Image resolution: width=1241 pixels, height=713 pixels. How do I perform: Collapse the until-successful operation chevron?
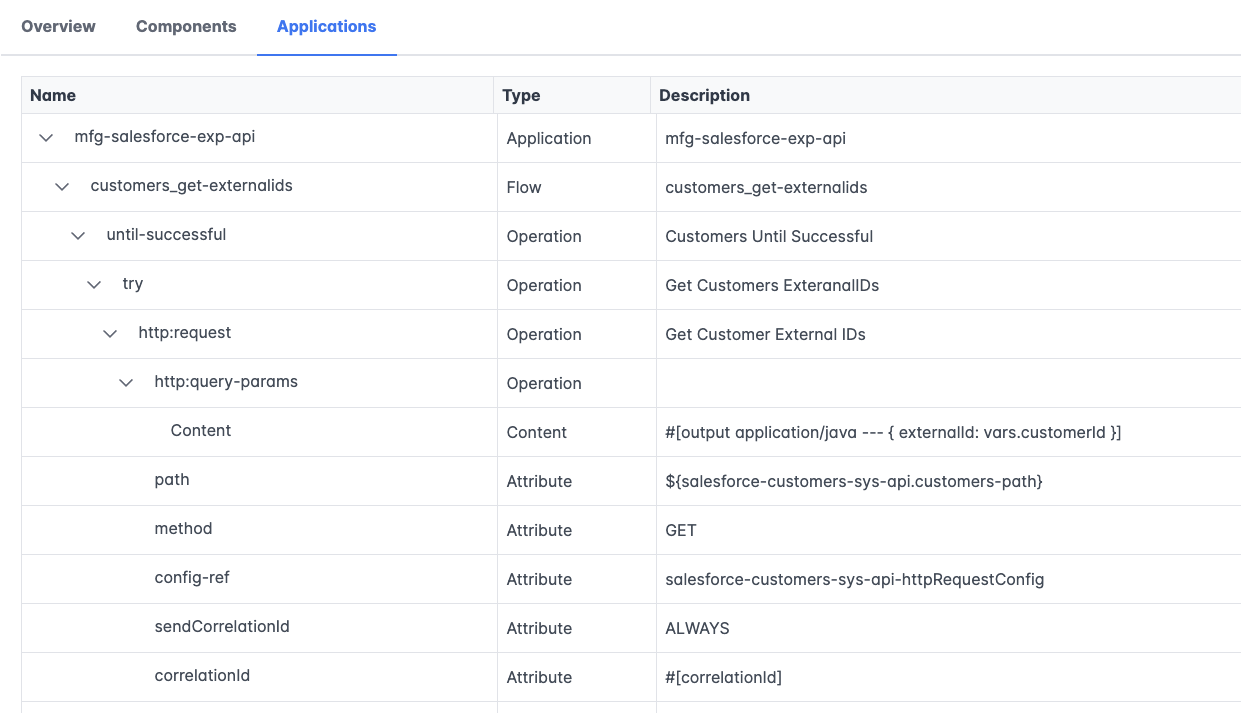[x=78, y=236]
